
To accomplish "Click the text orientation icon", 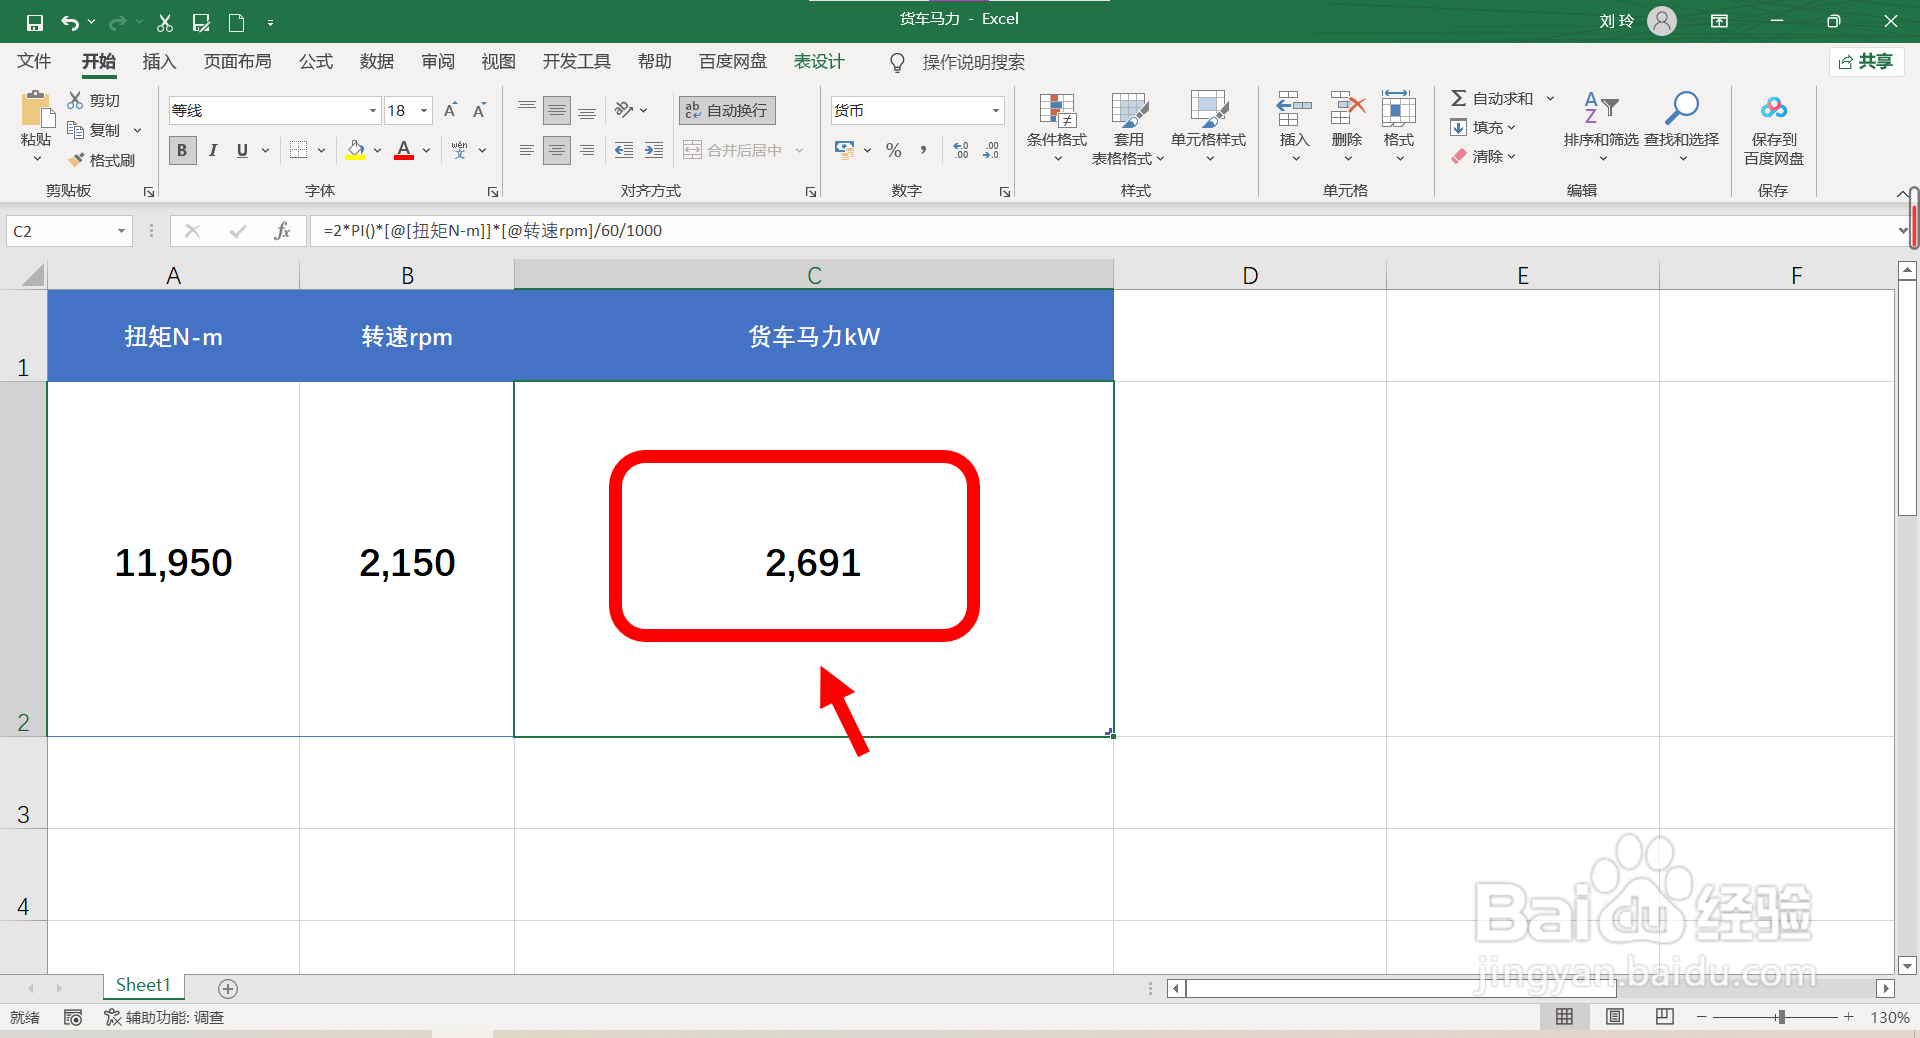I will click(624, 110).
